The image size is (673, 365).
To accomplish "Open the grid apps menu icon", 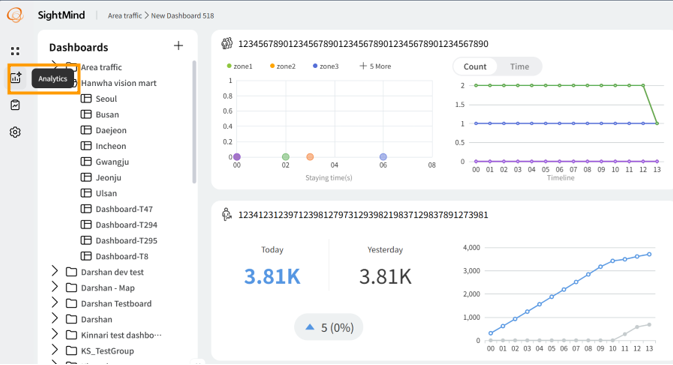I will tap(15, 51).
